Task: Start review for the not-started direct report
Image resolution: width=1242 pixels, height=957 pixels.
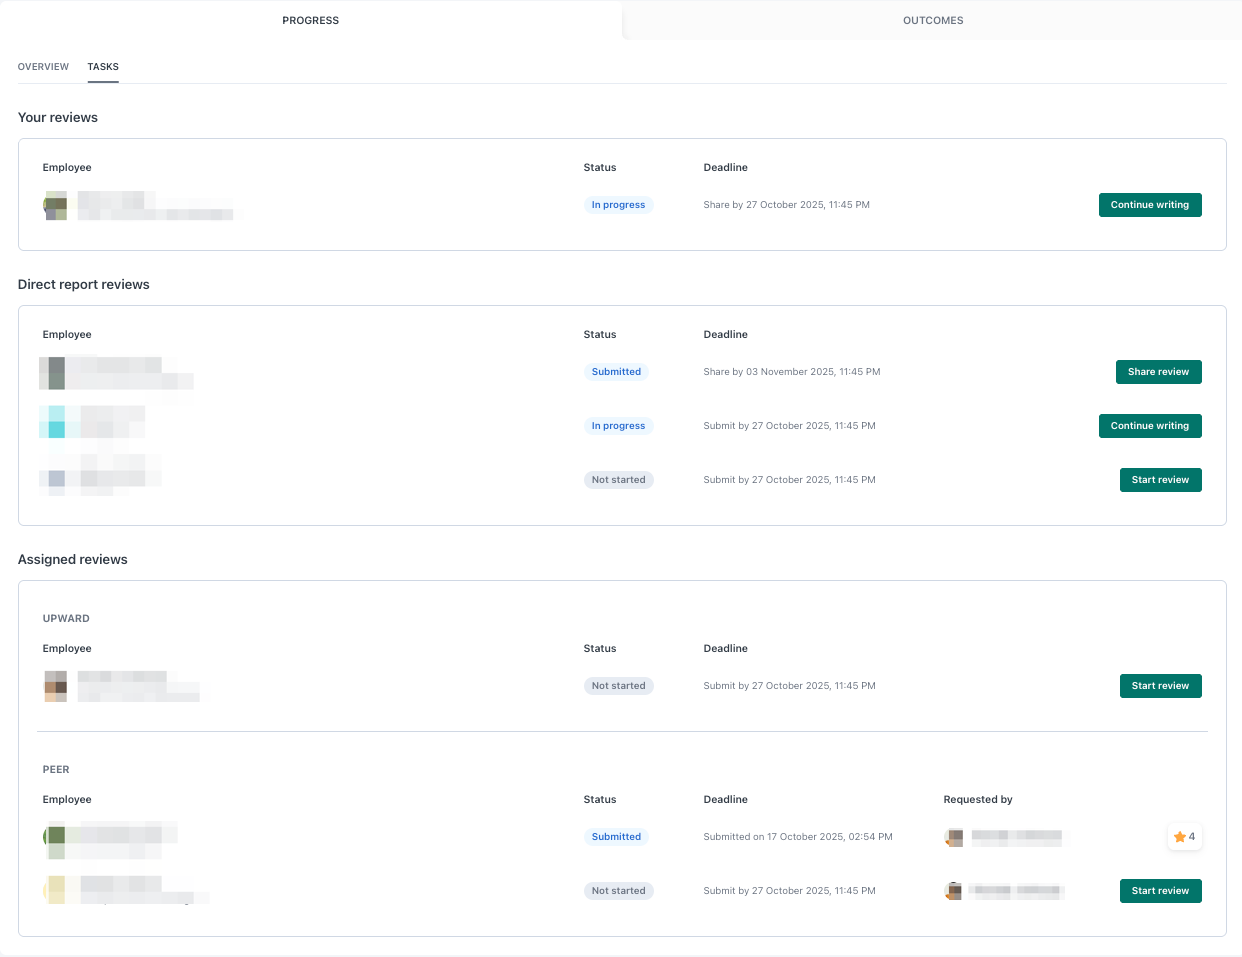Action: click(1160, 480)
